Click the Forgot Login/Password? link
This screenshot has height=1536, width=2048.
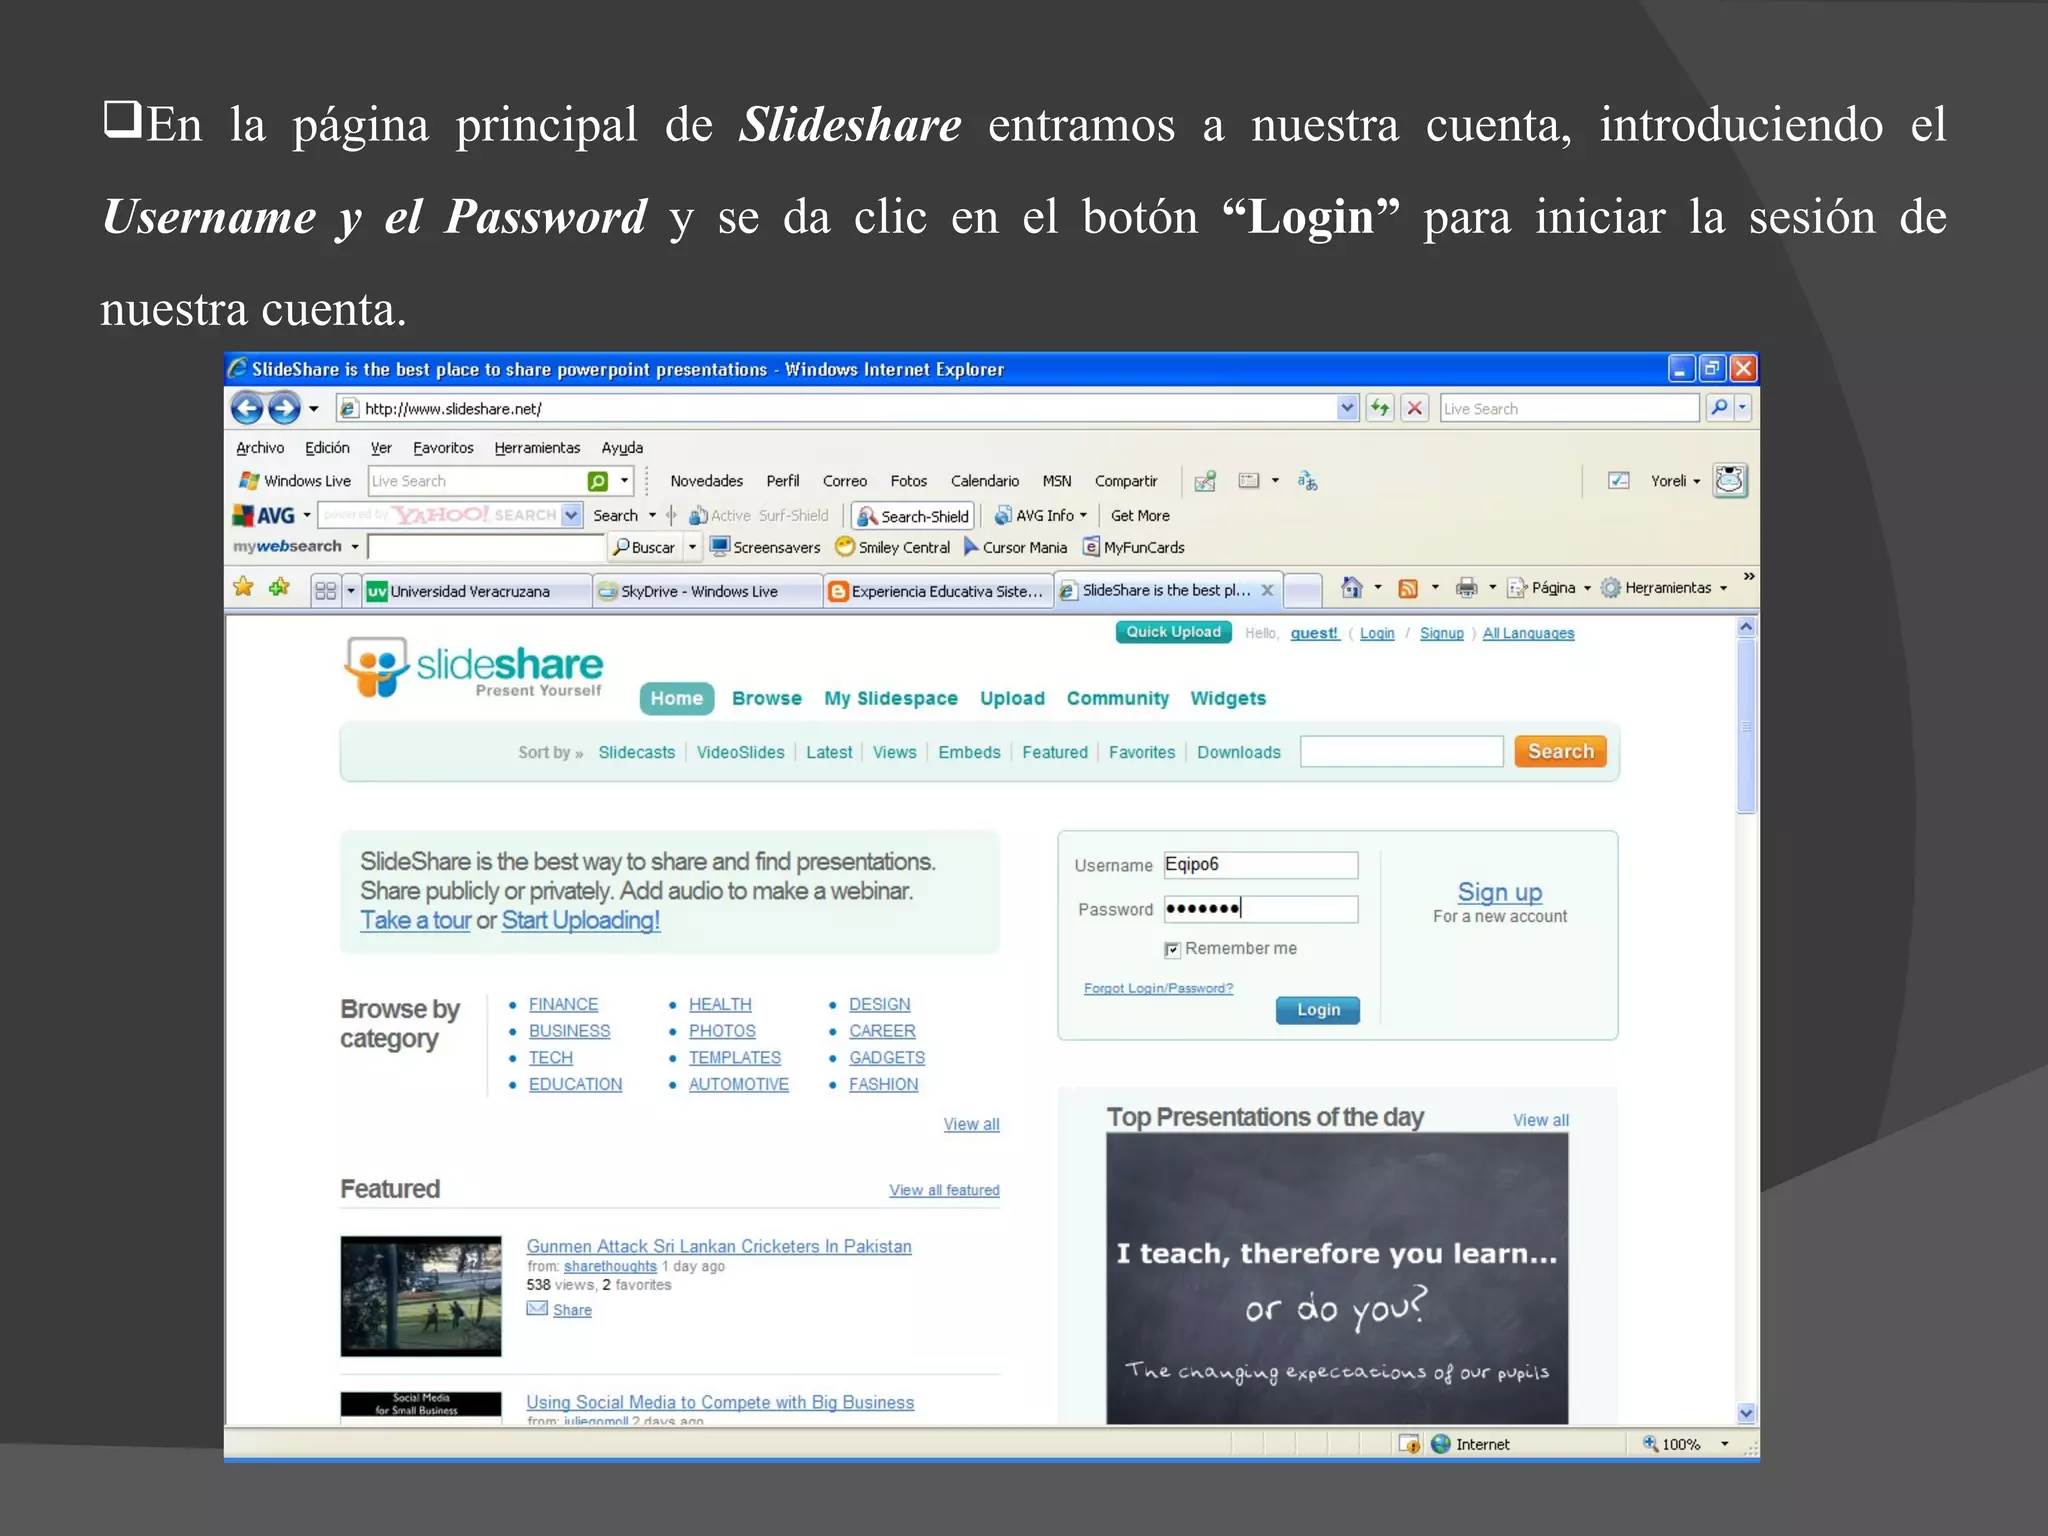pyautogui.click(x=1158, y=988)
